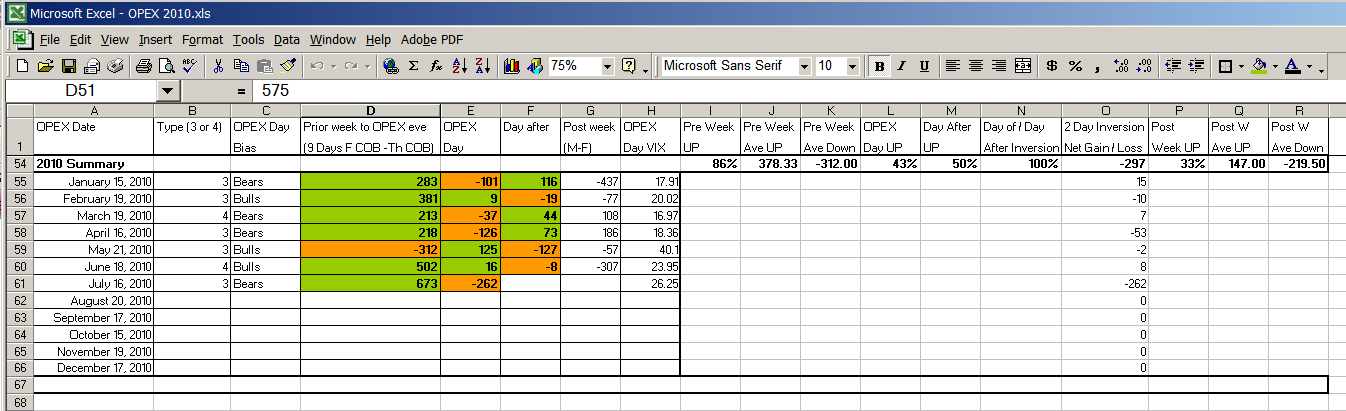Image resolution: width=1346 pixels, height=411 pixels.
Task: Open the zoom percentage dropdown
Action: (607, 66)
